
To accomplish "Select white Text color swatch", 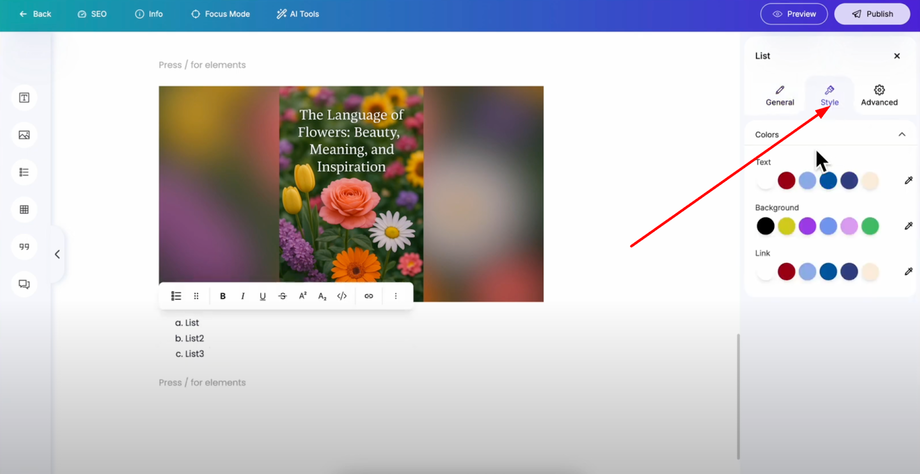I will point(765,181).
